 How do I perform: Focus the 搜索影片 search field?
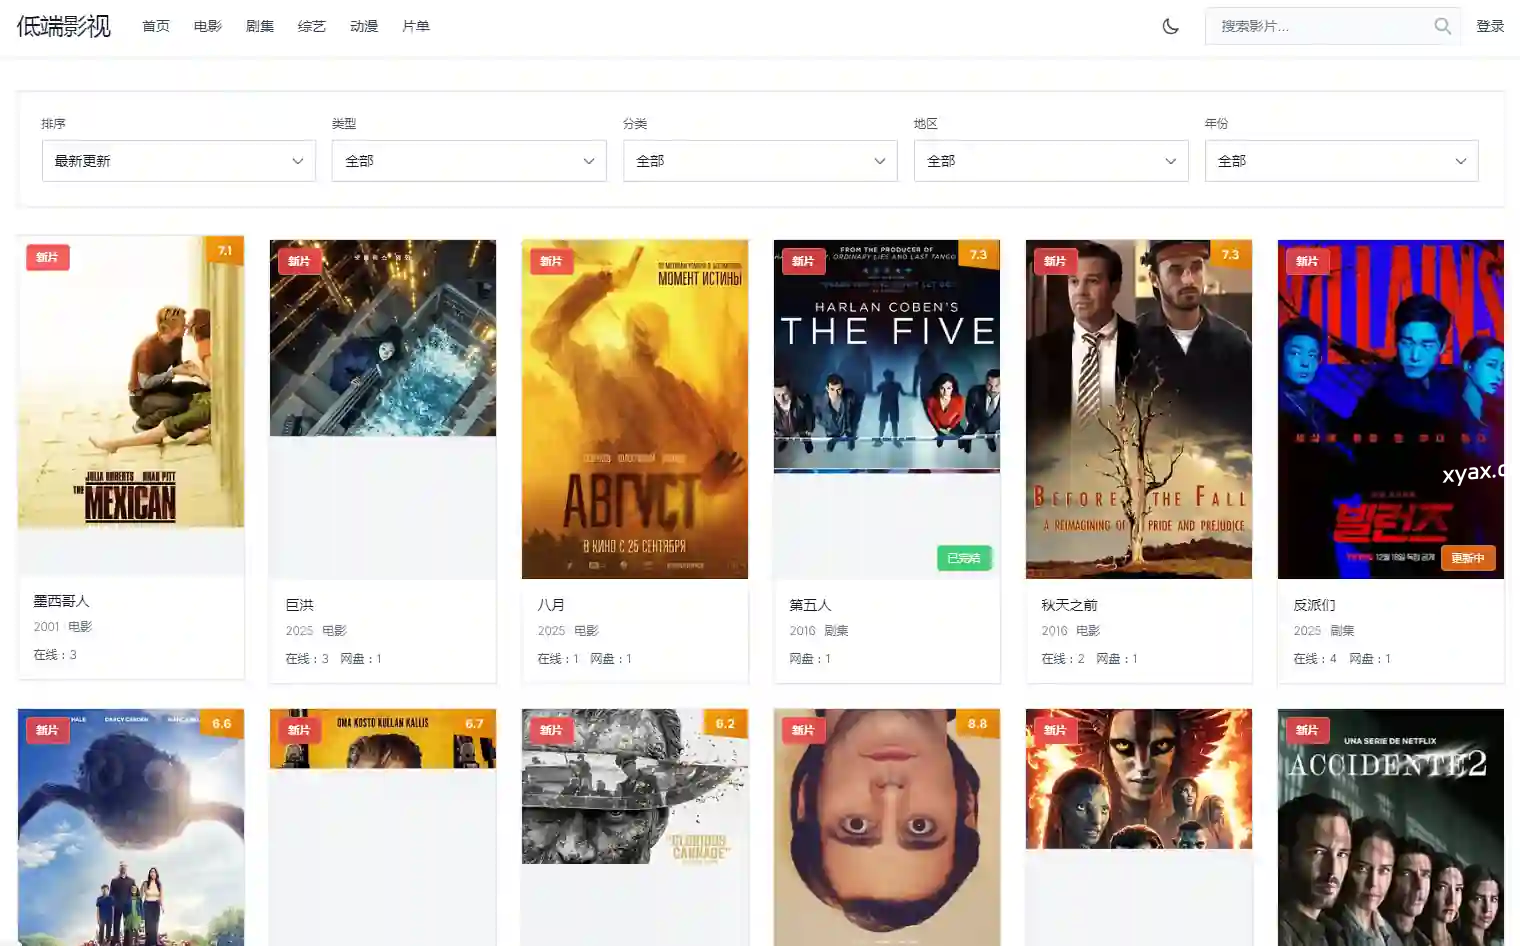coord(1320,26)
